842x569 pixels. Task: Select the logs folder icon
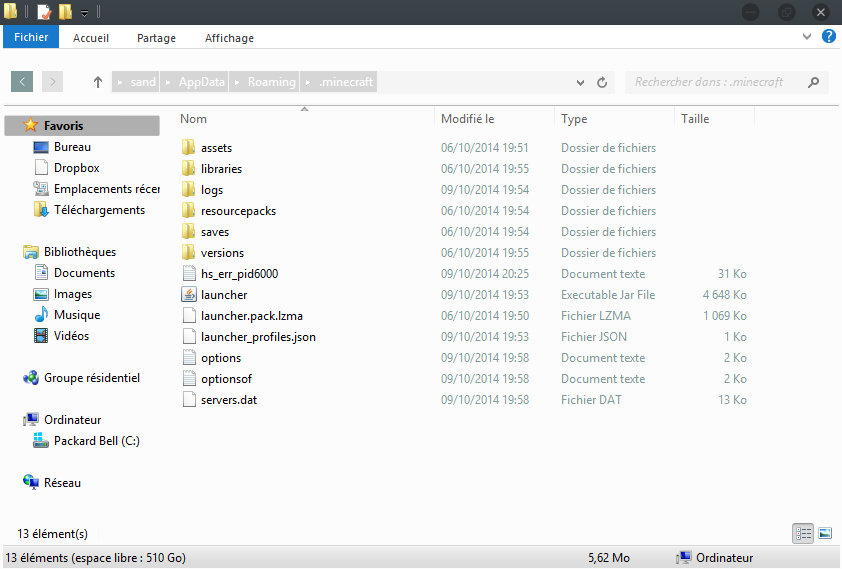coord(188,189)
